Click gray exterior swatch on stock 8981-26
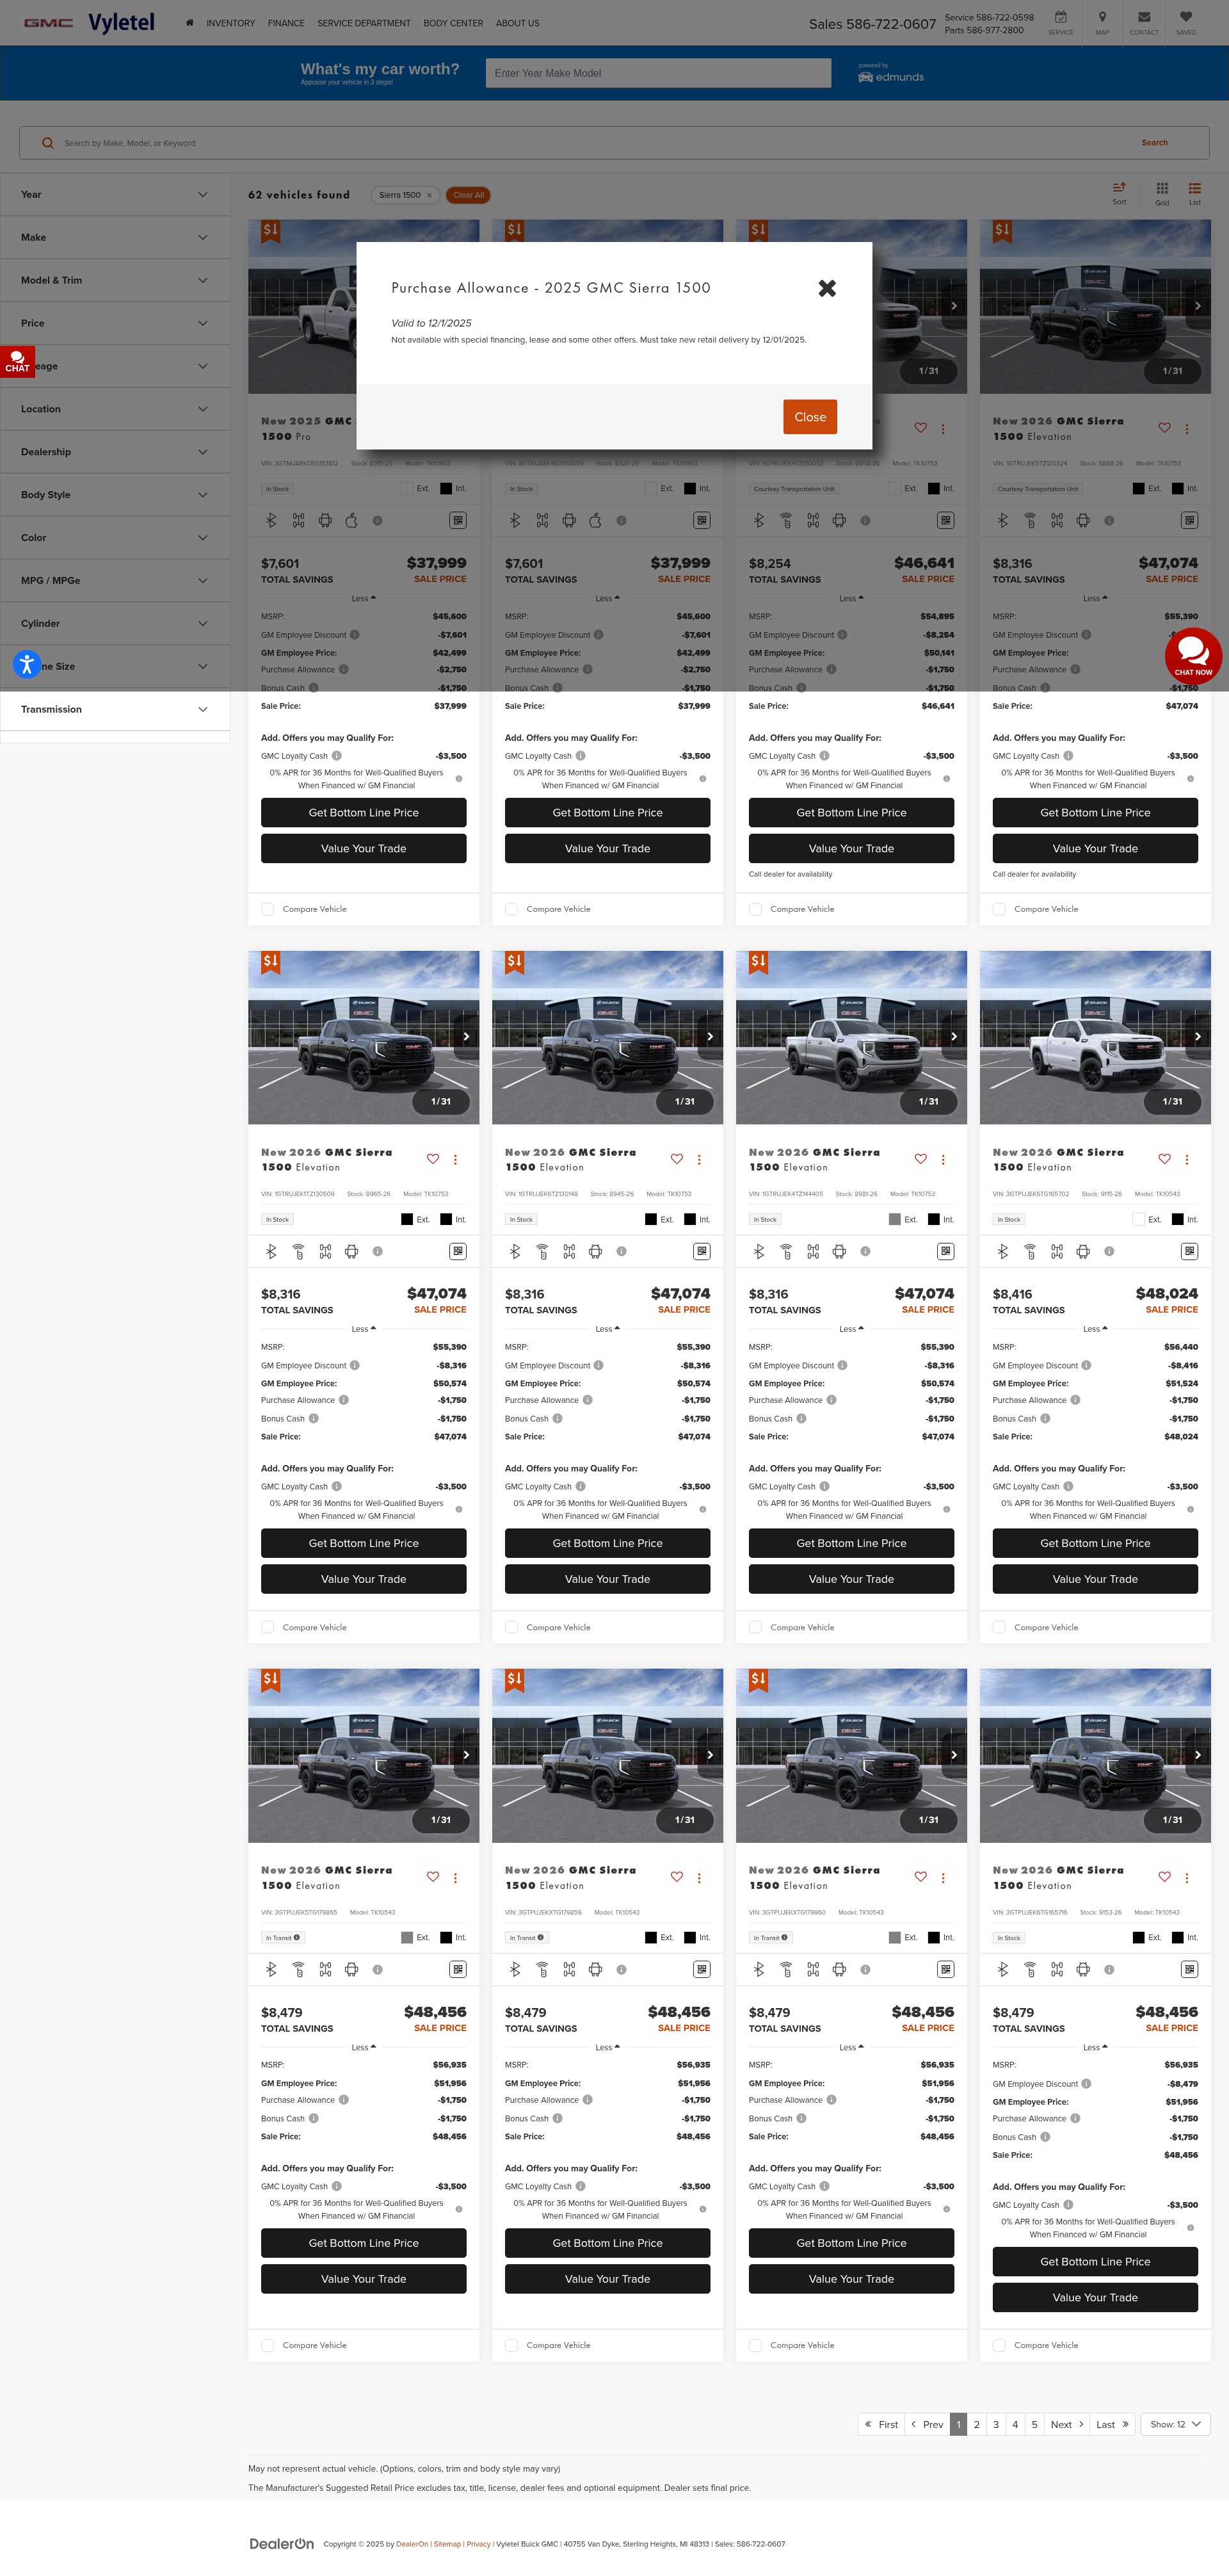Viewport: 1229px width, 2576px height. point(895,1219)
